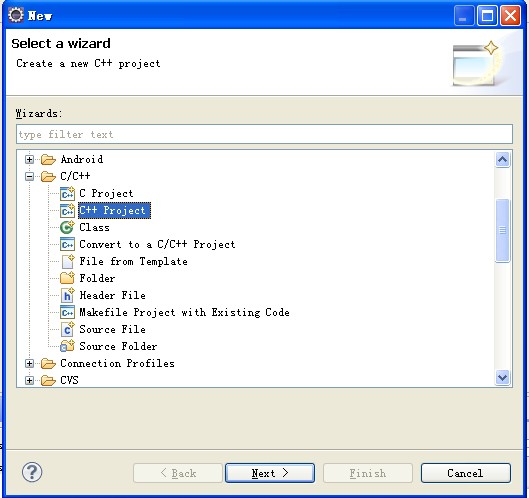The image size is (529, 498).
Task: Select the Header File entry
Action: (113, 295)
